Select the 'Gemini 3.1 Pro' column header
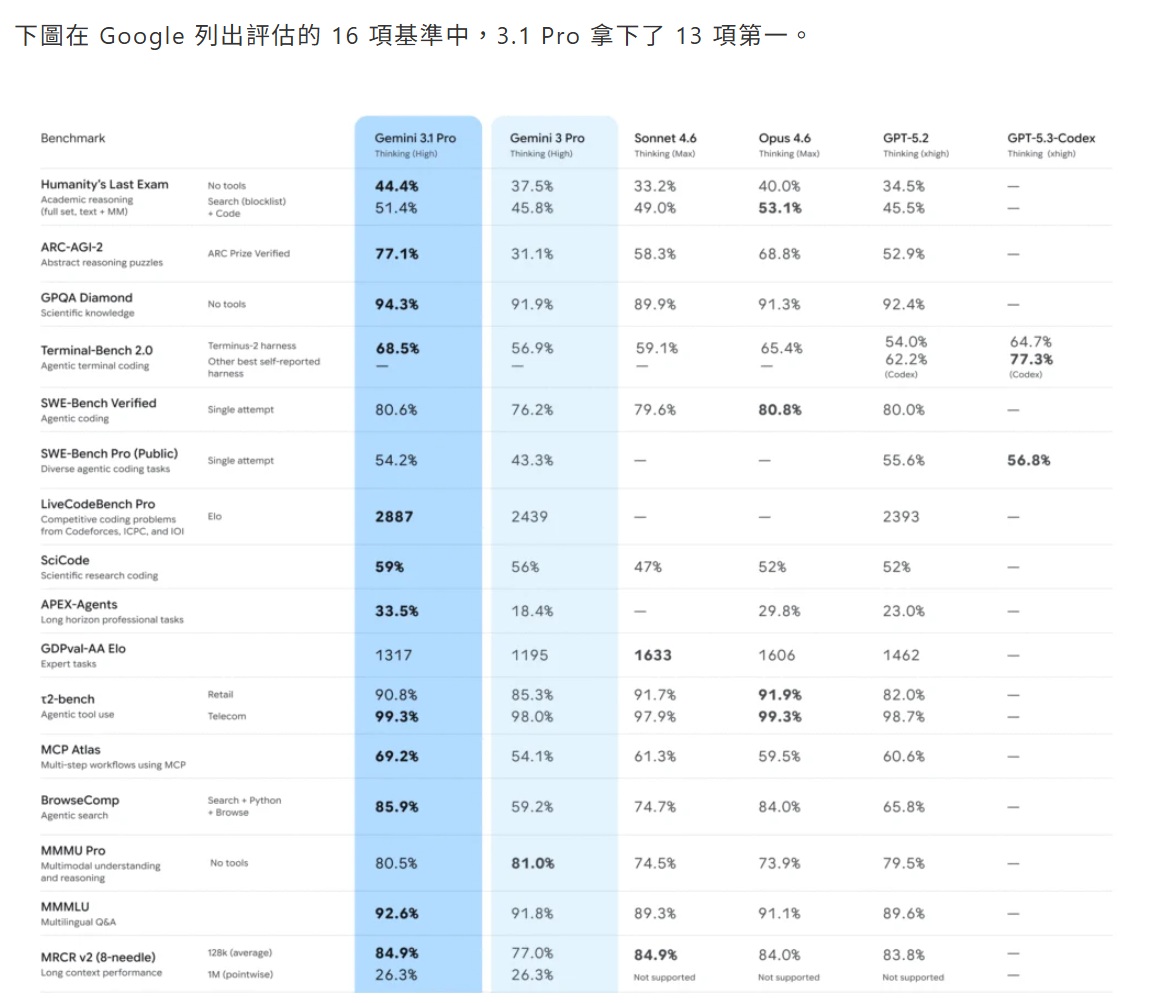Screen dimensions: 1152x1003 (415, 138)
